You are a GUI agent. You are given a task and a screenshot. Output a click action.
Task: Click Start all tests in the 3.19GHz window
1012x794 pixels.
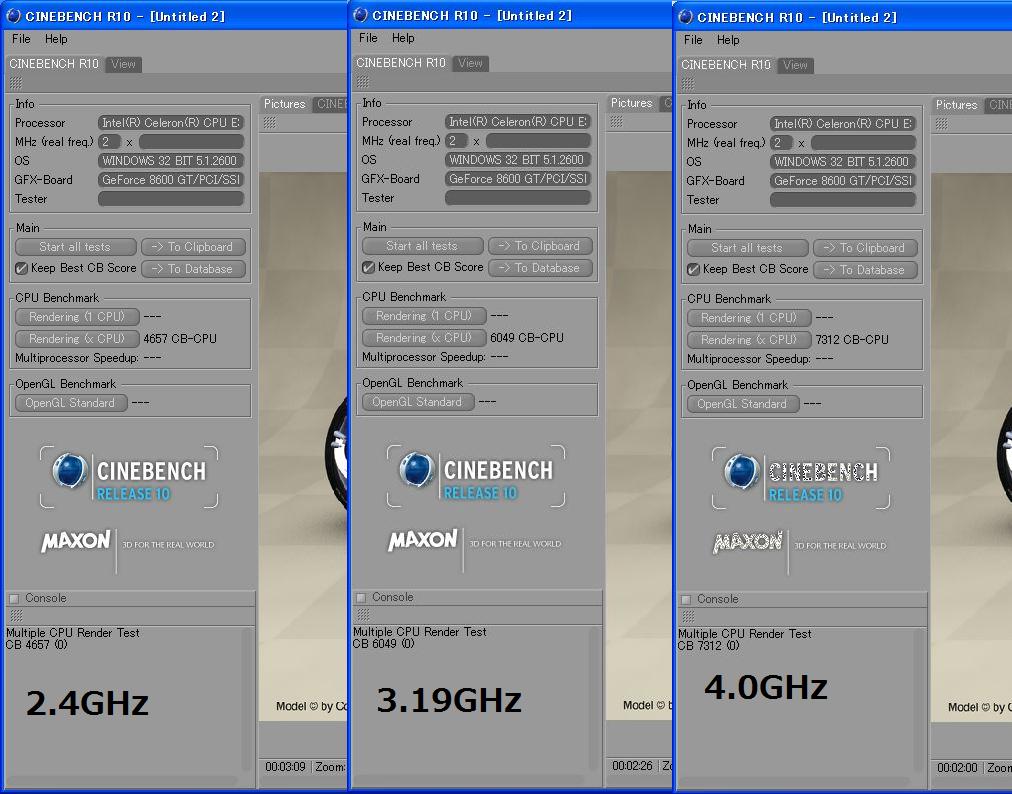tap(423, 246)
